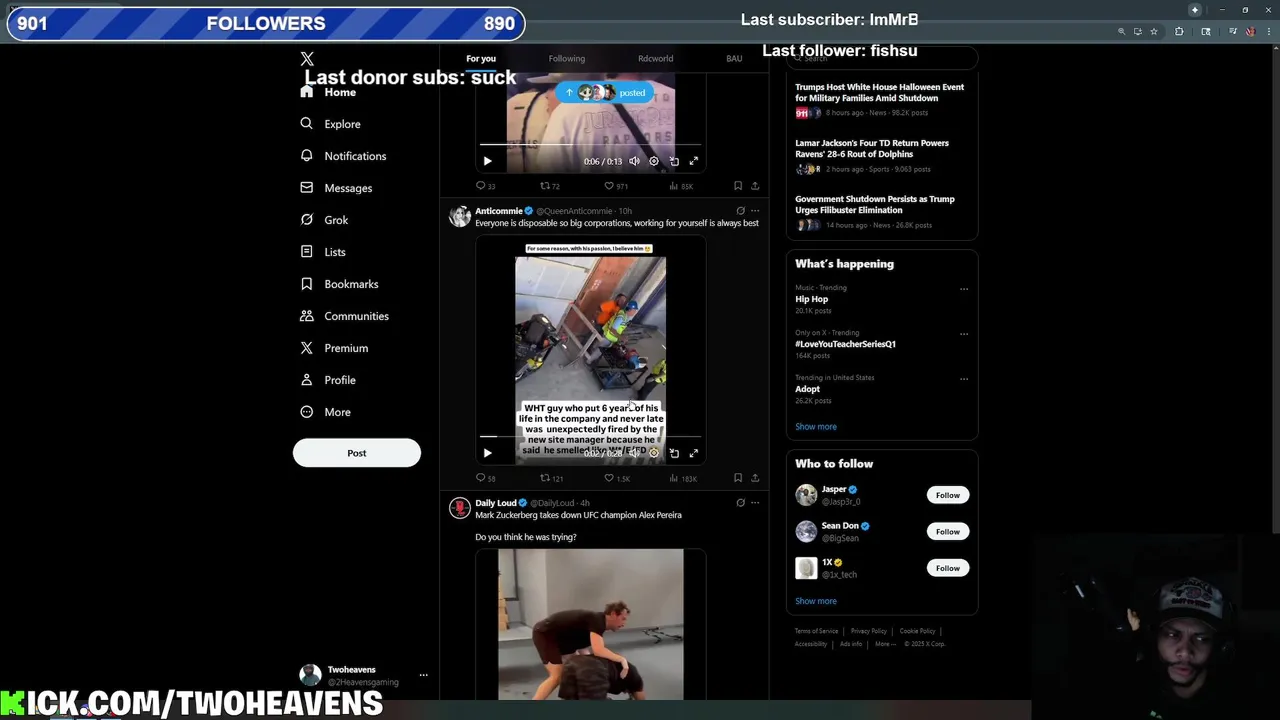Follow Sean Don
Viewport: 1280px width, 720px height.
(948, 531)
